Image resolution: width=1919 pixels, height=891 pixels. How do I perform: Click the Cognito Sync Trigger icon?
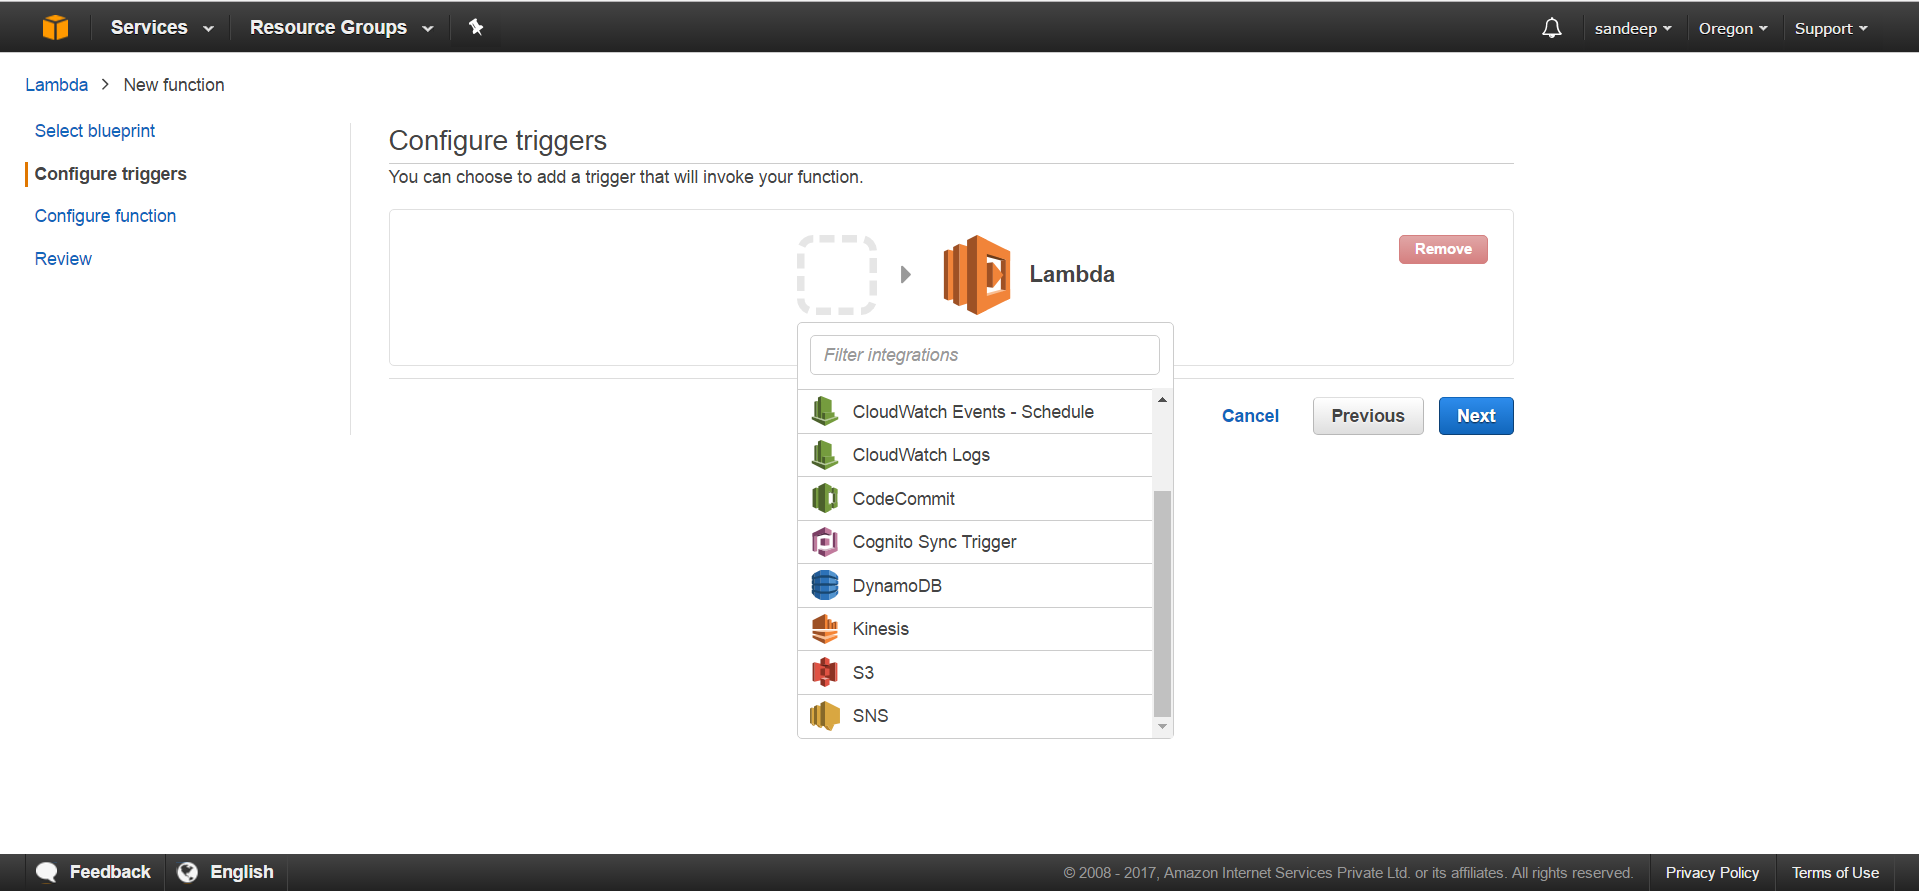tap(825, 542)
